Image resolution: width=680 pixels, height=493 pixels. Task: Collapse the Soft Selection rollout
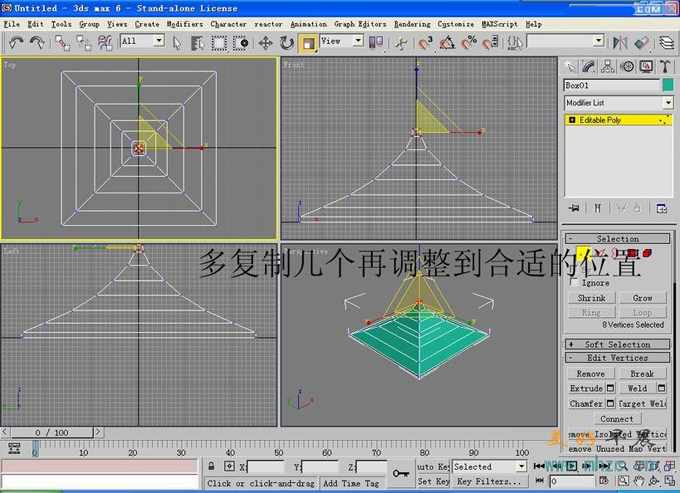point(617,344)
